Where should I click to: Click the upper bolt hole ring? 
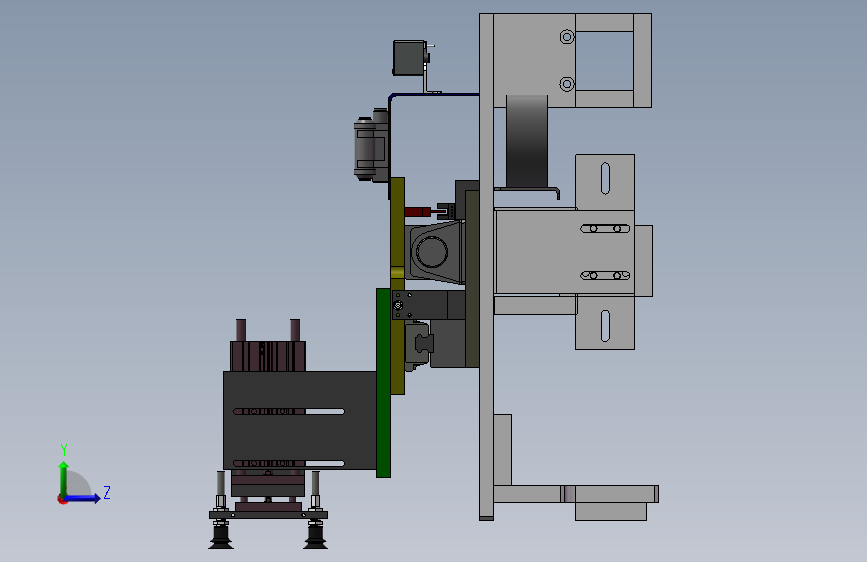567,37
